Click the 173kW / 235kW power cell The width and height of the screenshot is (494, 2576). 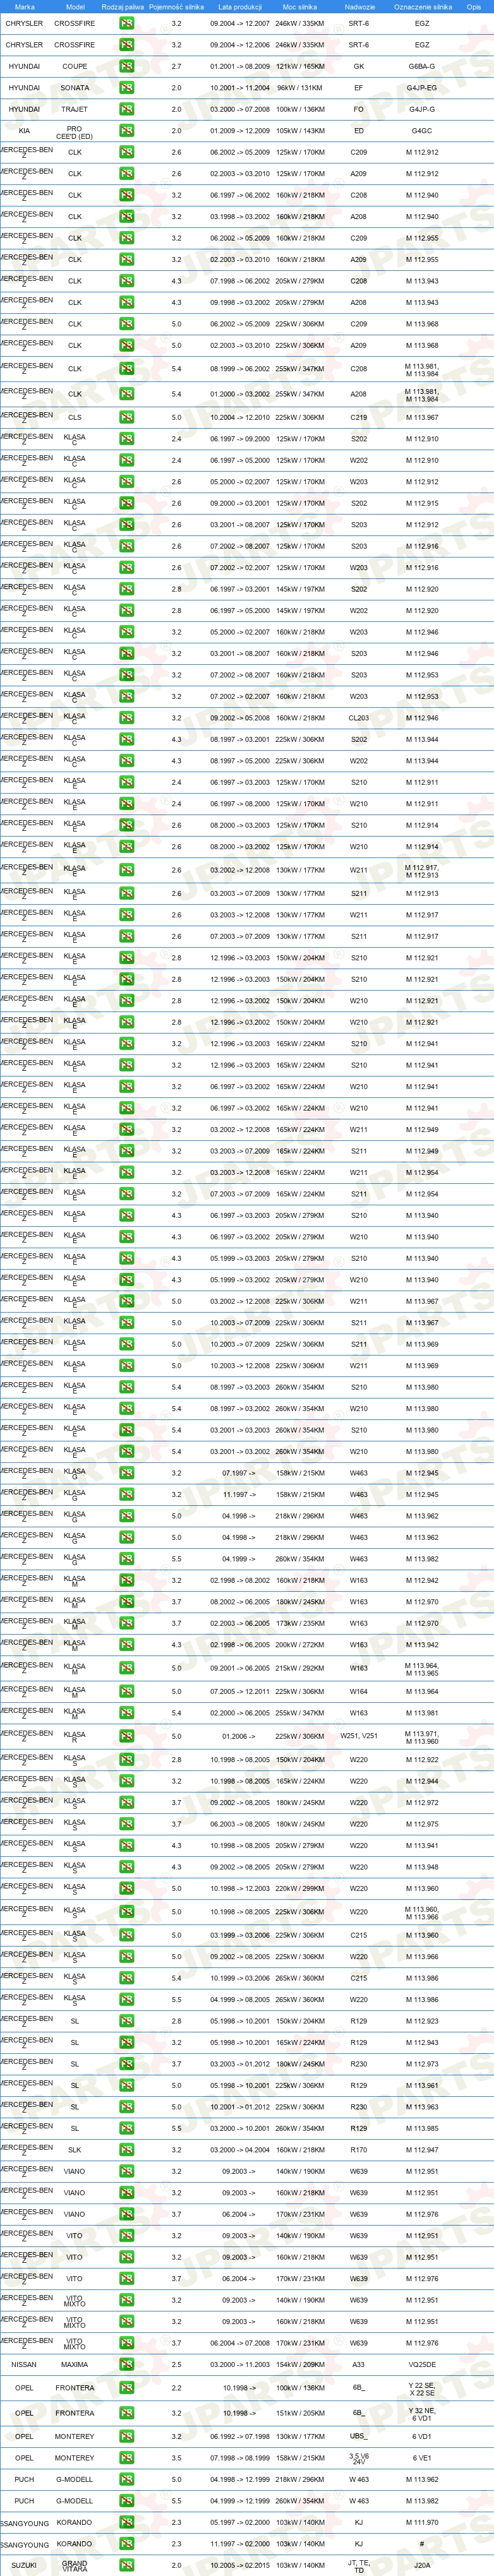[x=300, y=1624]
